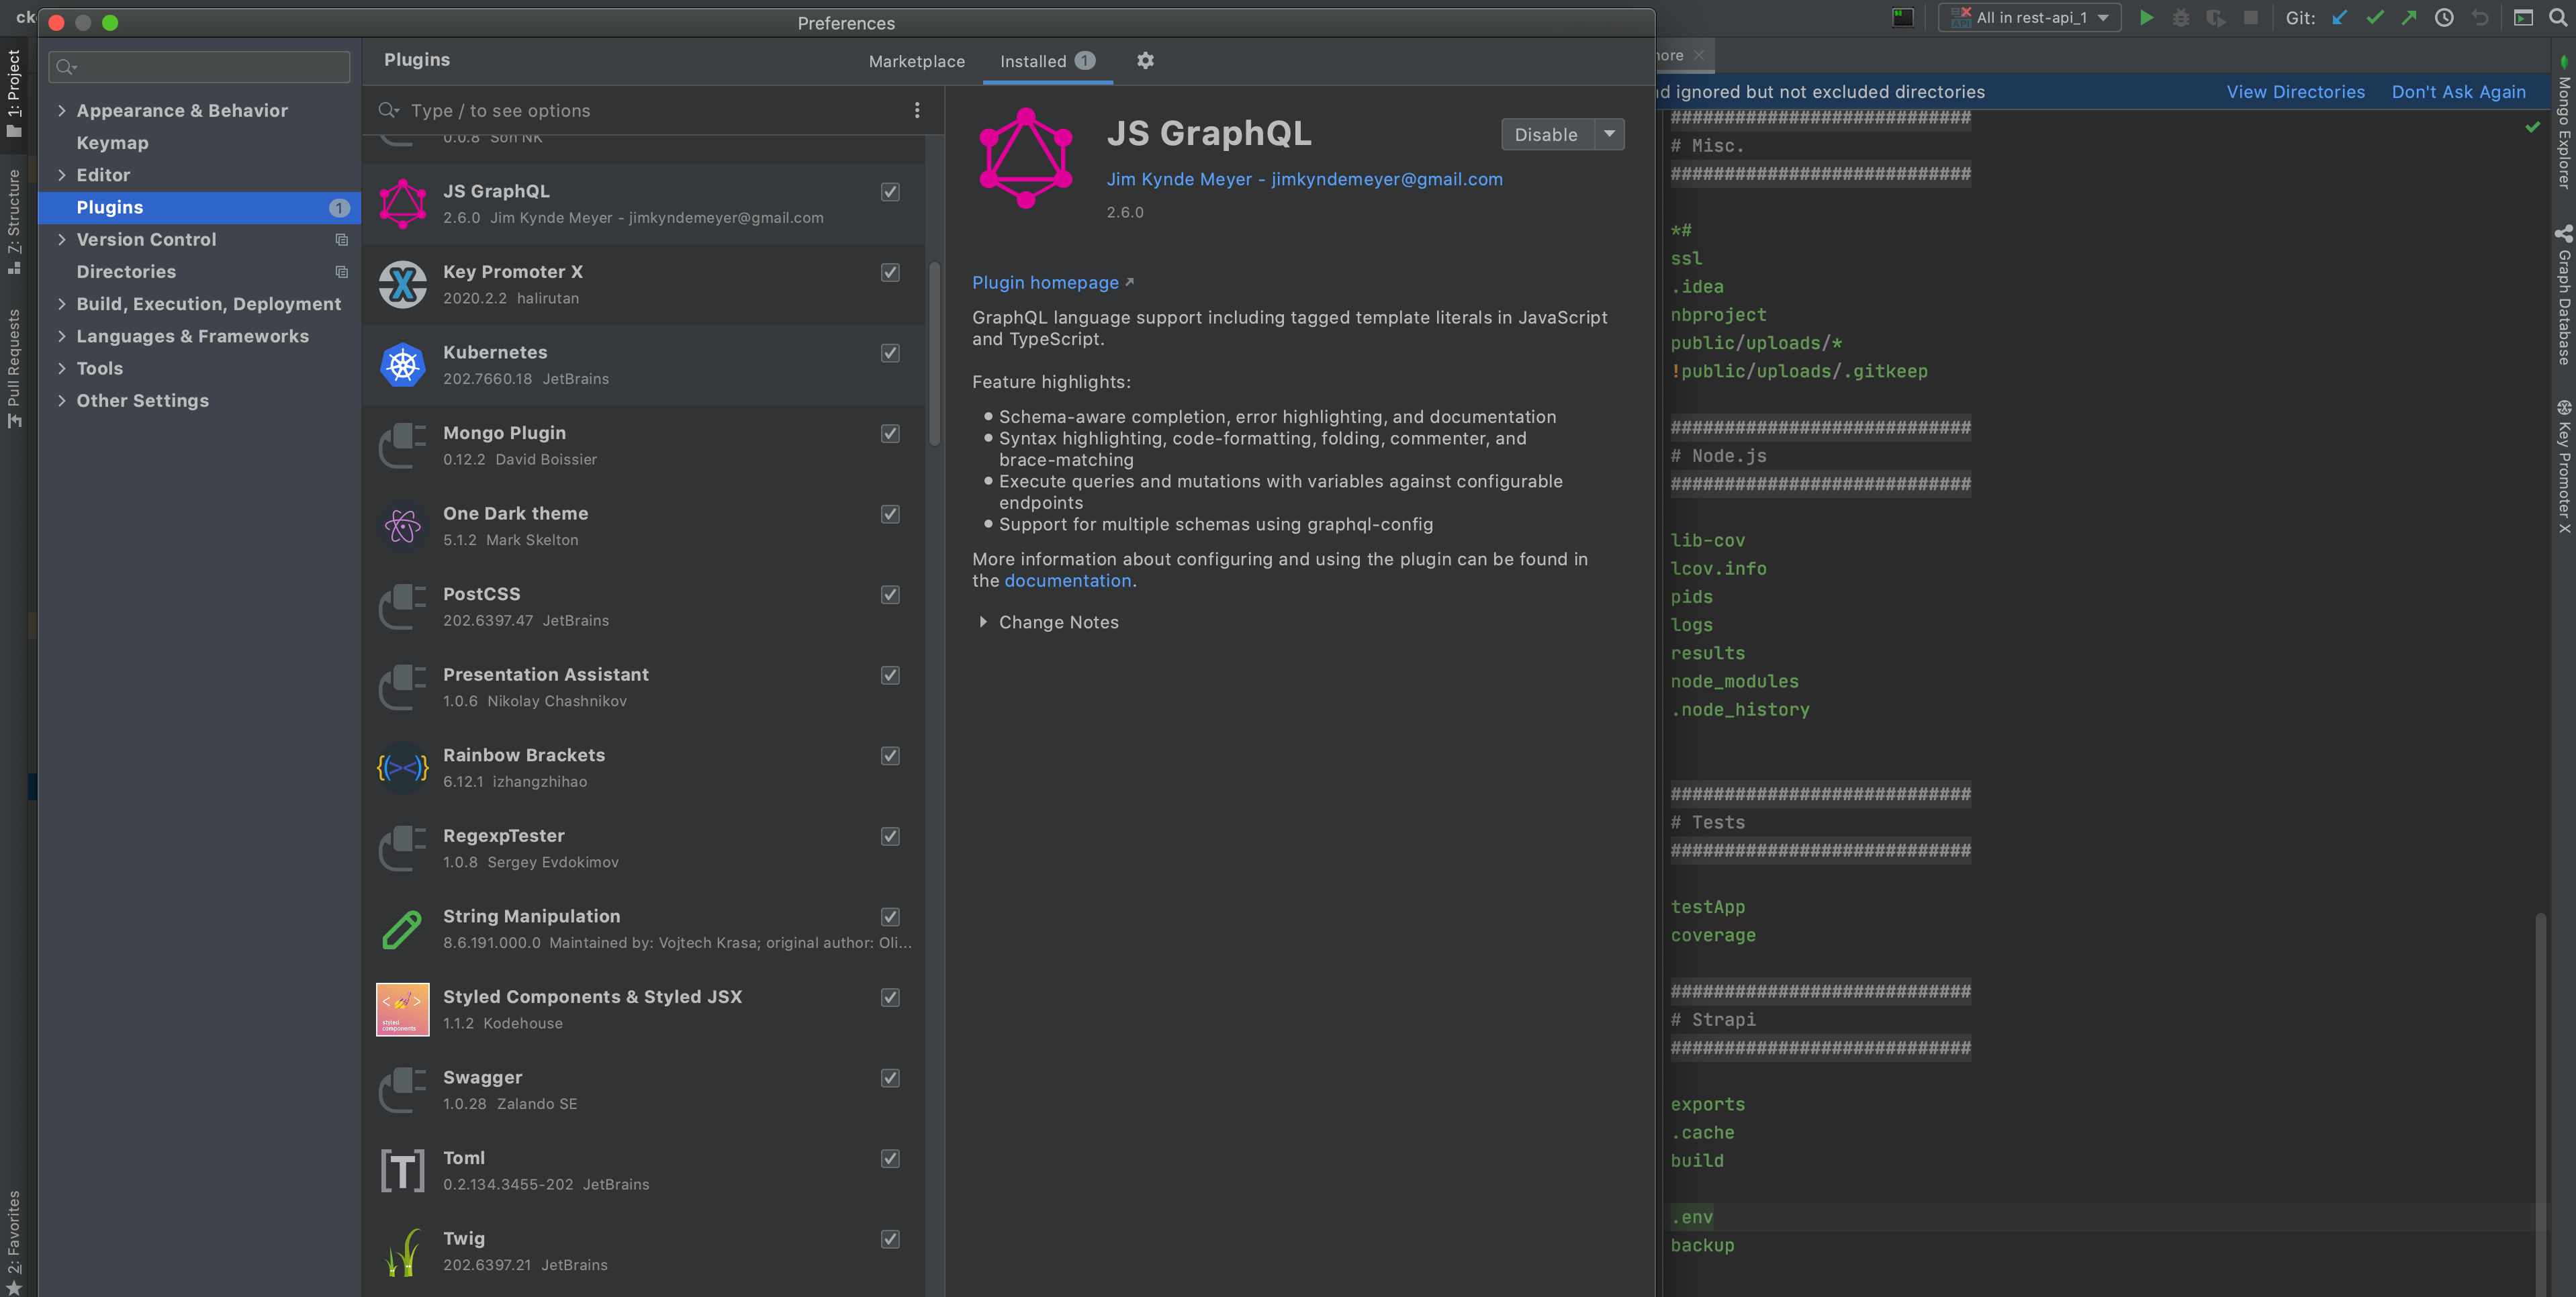Open Graph Database side panel
2576x1297 pixels.
tap(2563, 297)
